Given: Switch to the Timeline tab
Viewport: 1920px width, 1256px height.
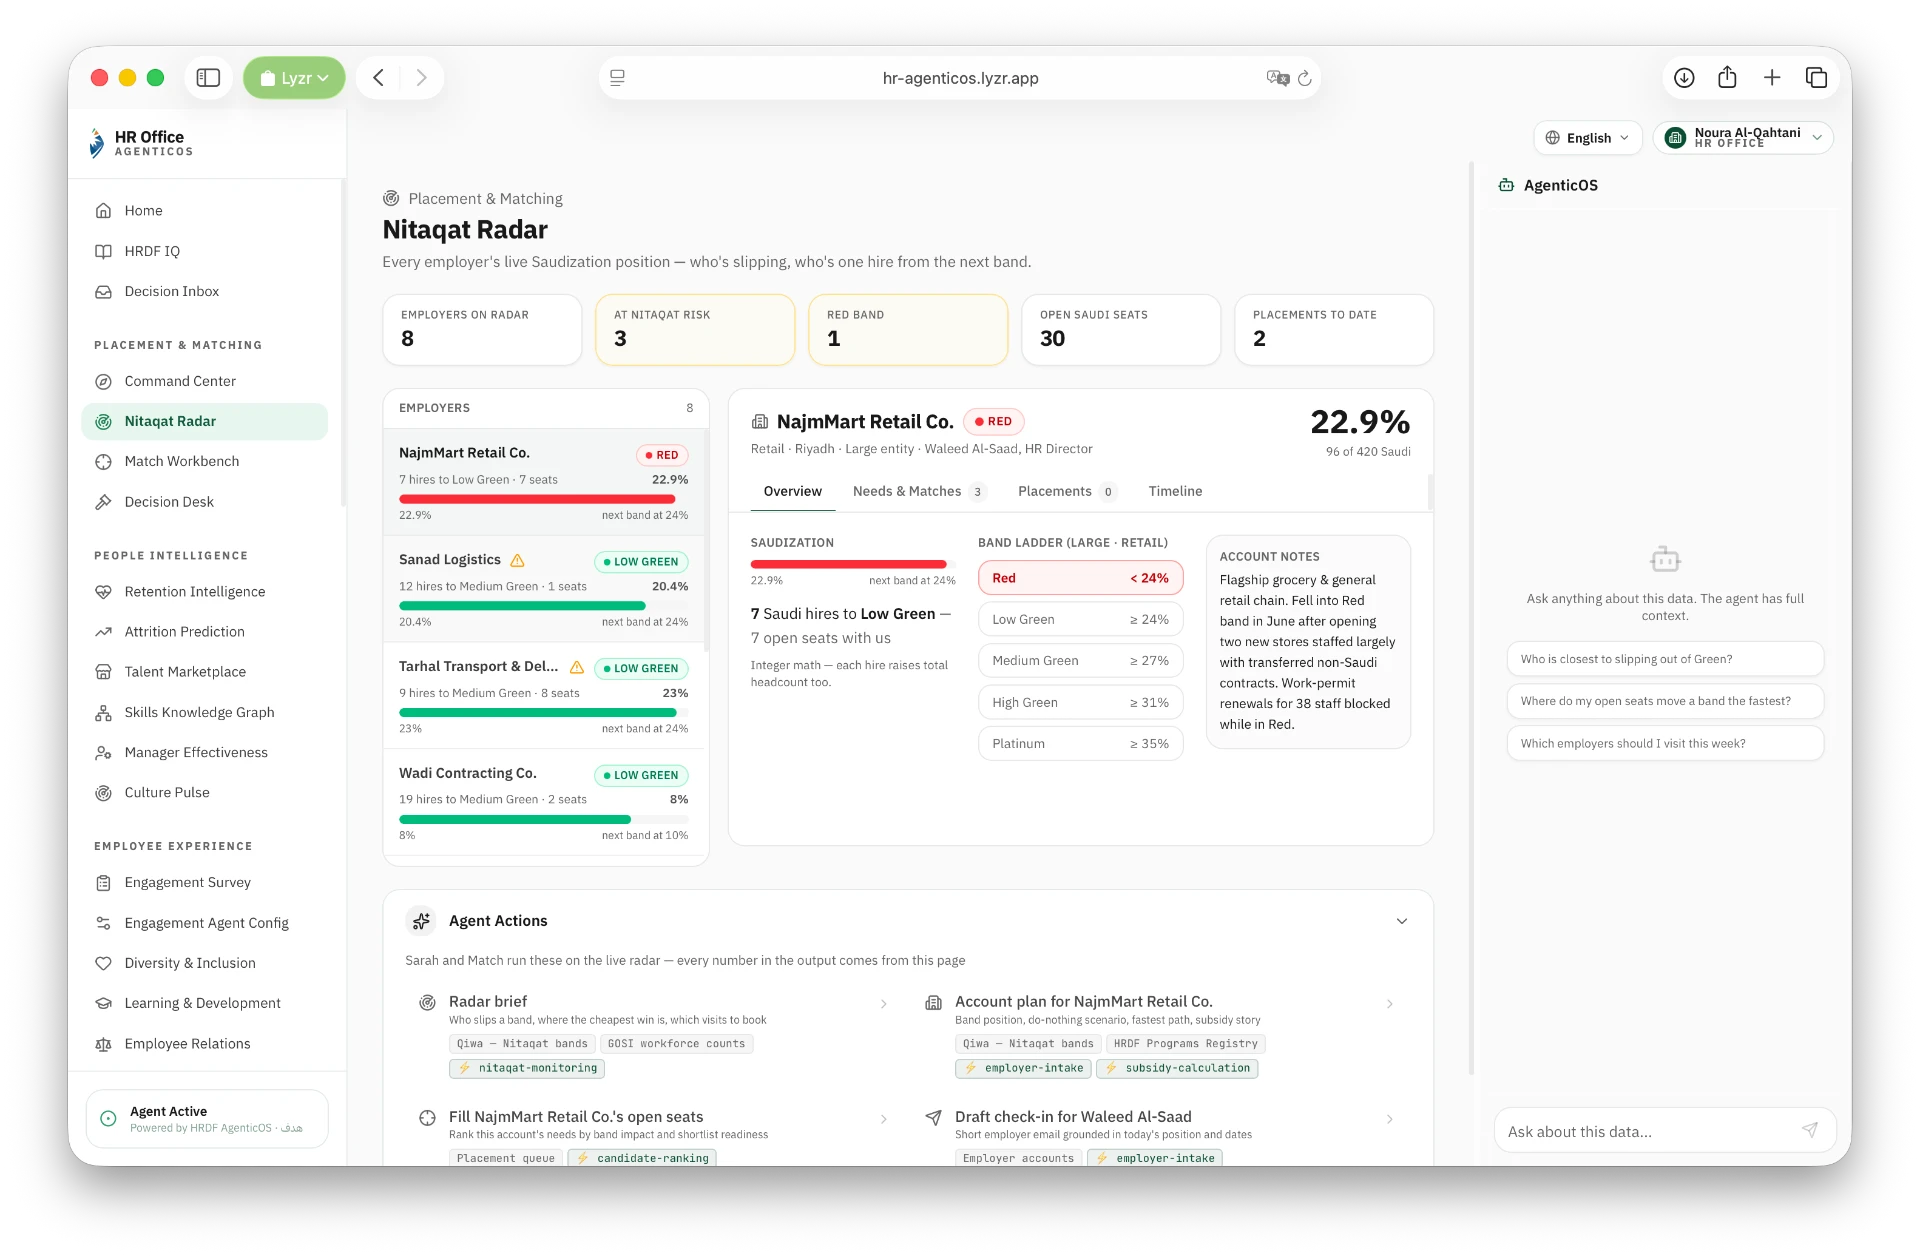Looking at the screenshot, I should click(x=1175, y=491).
